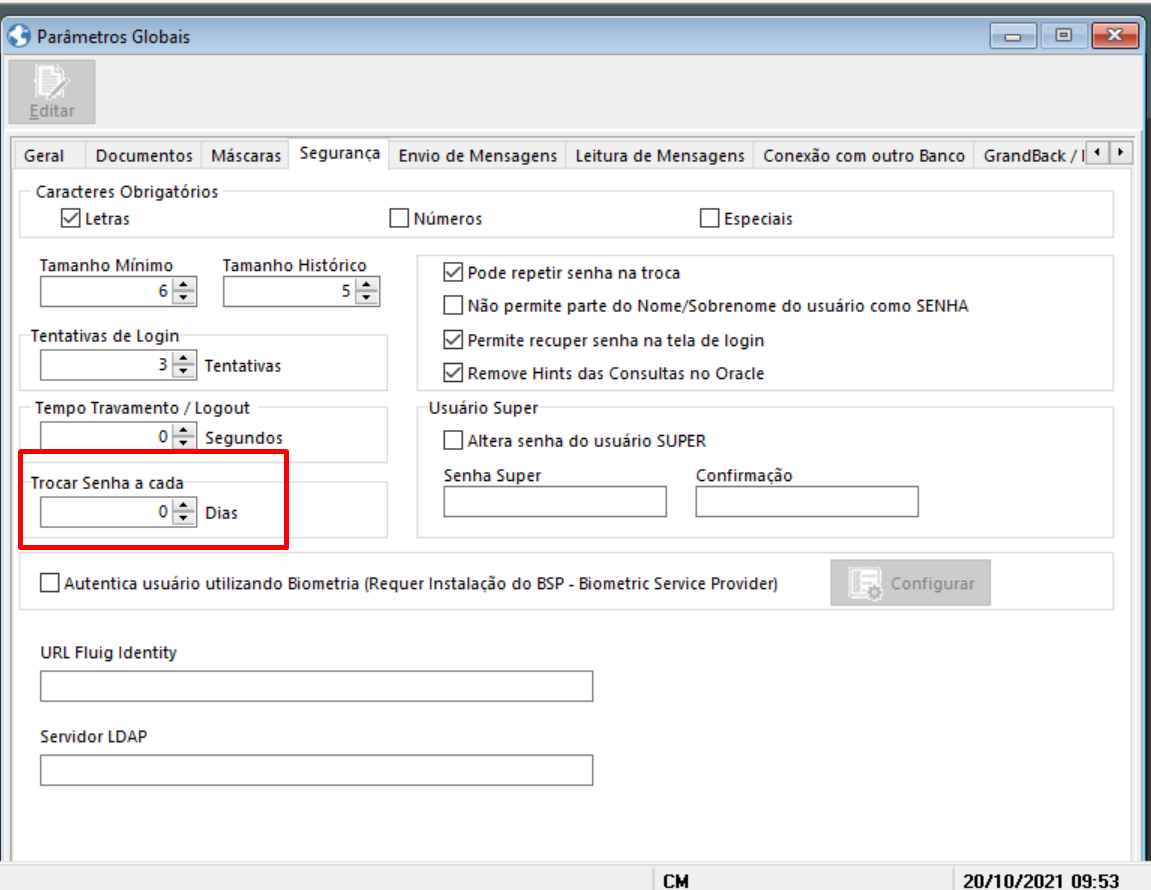1151x890 pixels.
Task: Close the Parâmetros Globais window
Action: click(x=1114, y=35)
